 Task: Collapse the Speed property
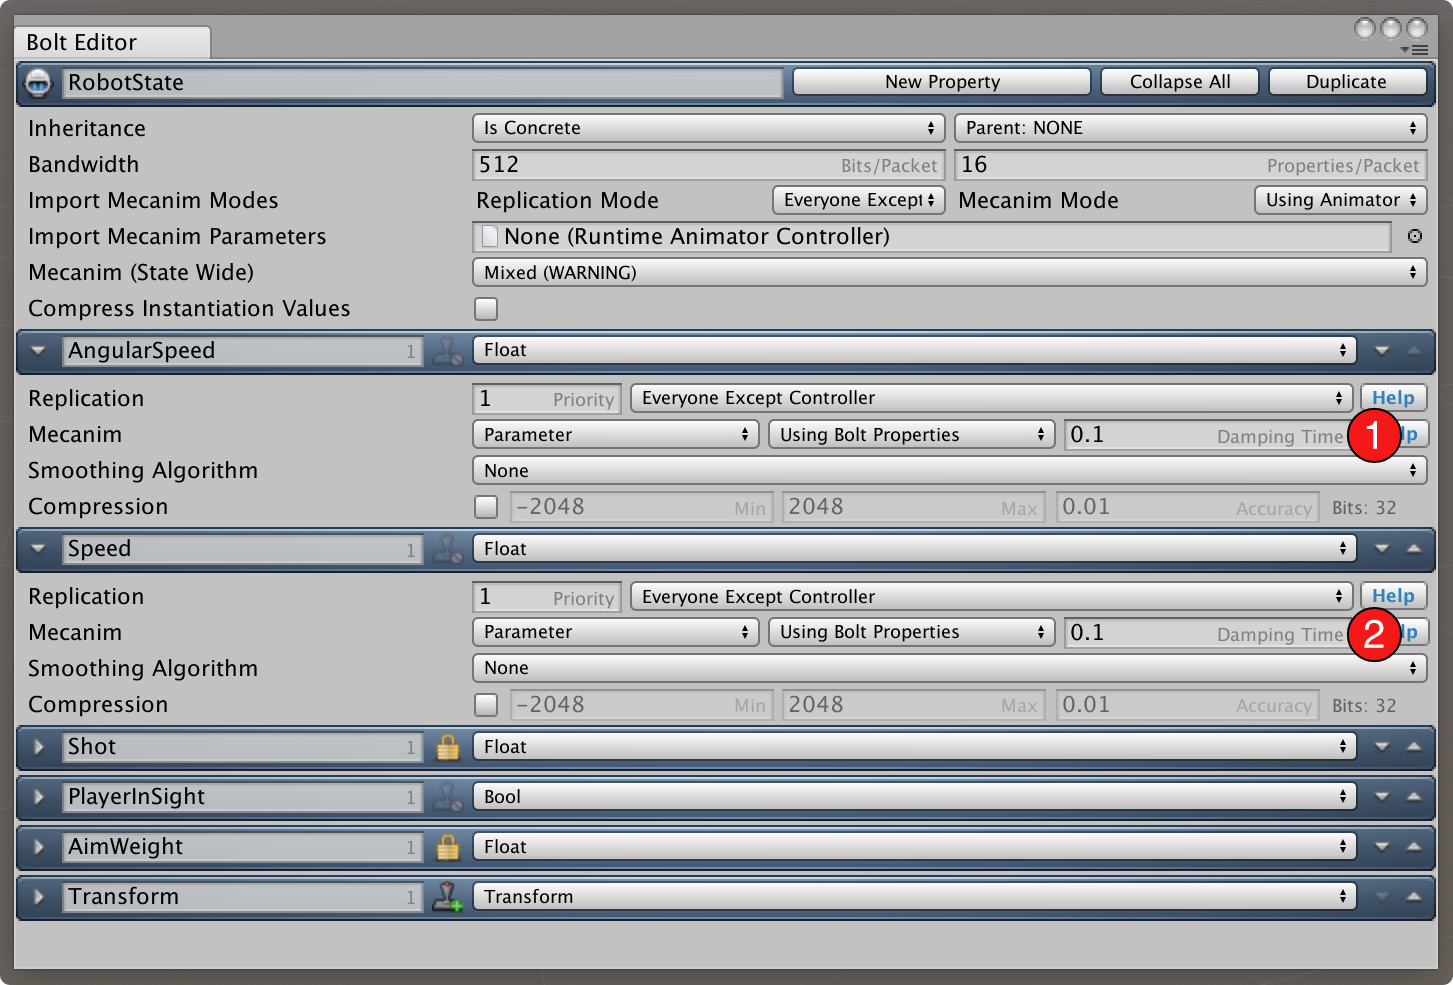pos(38,549)
